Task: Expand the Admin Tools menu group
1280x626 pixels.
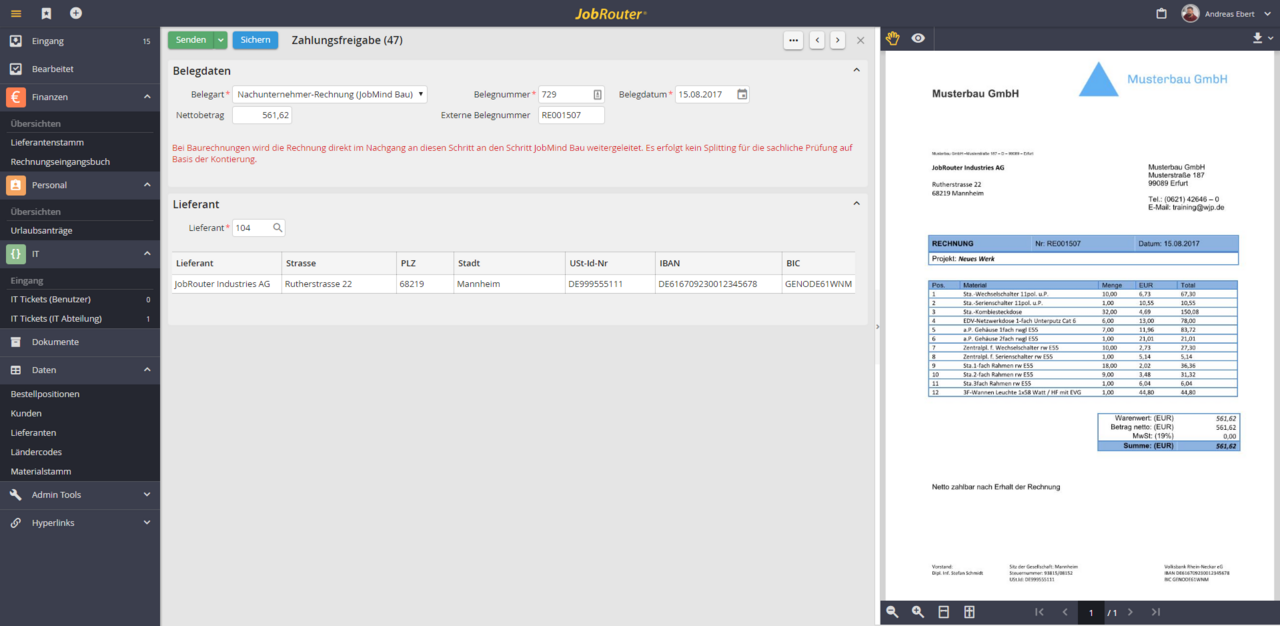Action: [x=147, y=495]
